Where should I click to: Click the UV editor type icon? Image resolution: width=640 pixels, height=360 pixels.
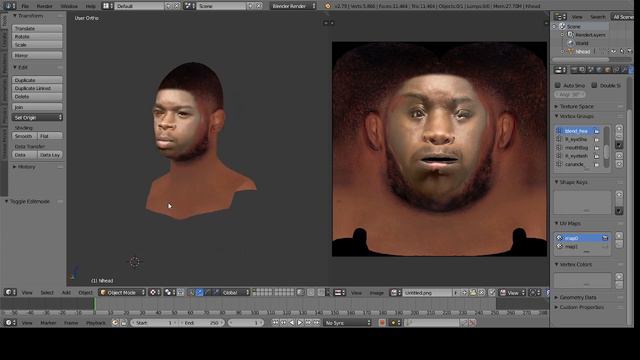point(339,293)
